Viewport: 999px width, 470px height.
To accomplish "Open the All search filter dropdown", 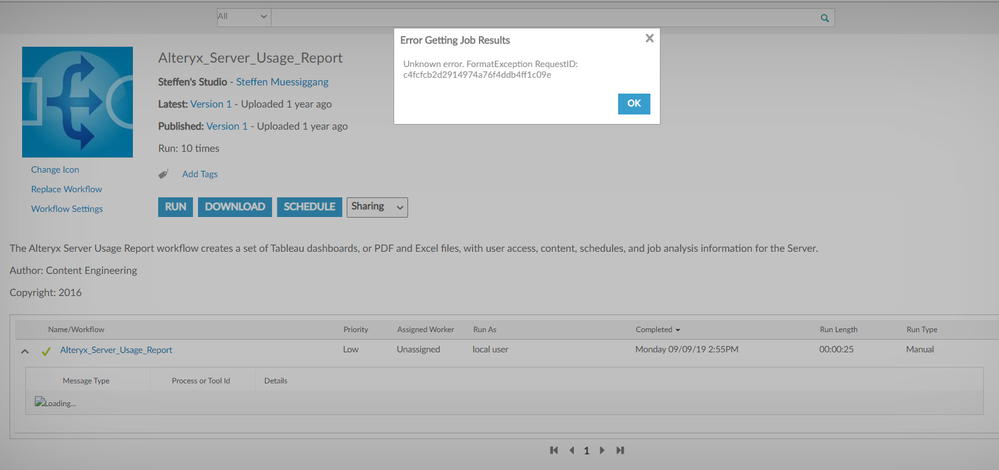I will click(243, 17).
